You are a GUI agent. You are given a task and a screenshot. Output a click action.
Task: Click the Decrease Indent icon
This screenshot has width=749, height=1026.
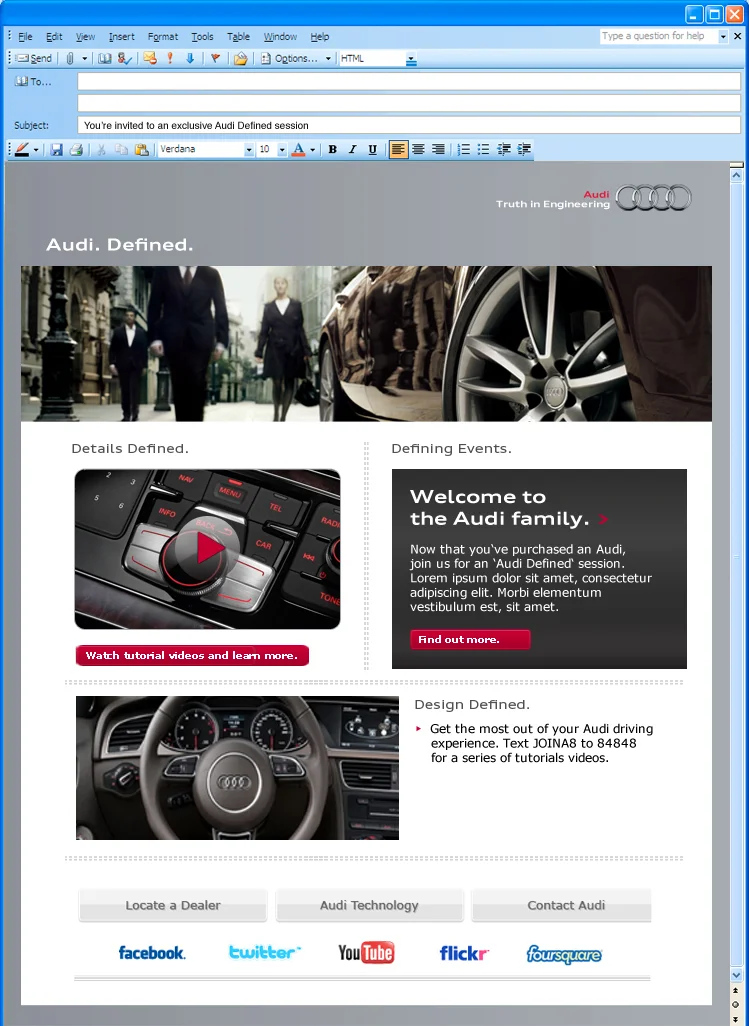[504, 149]
